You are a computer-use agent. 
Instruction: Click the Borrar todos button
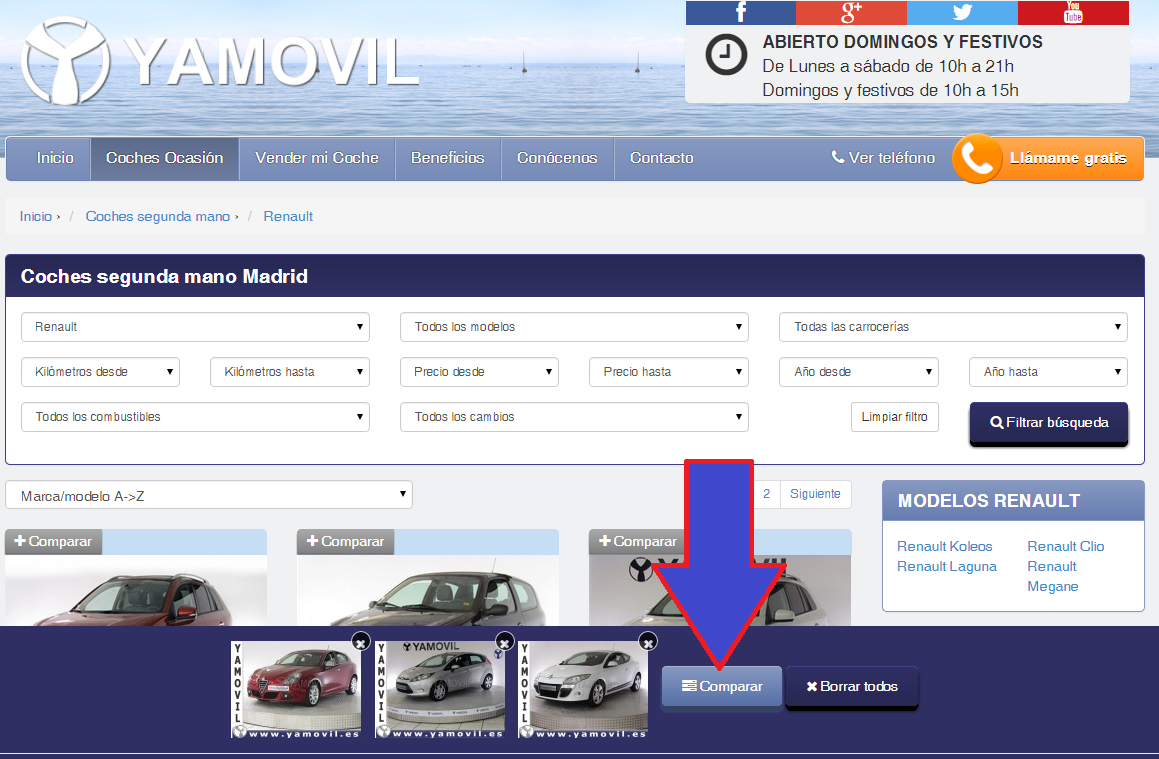point(851,686)
